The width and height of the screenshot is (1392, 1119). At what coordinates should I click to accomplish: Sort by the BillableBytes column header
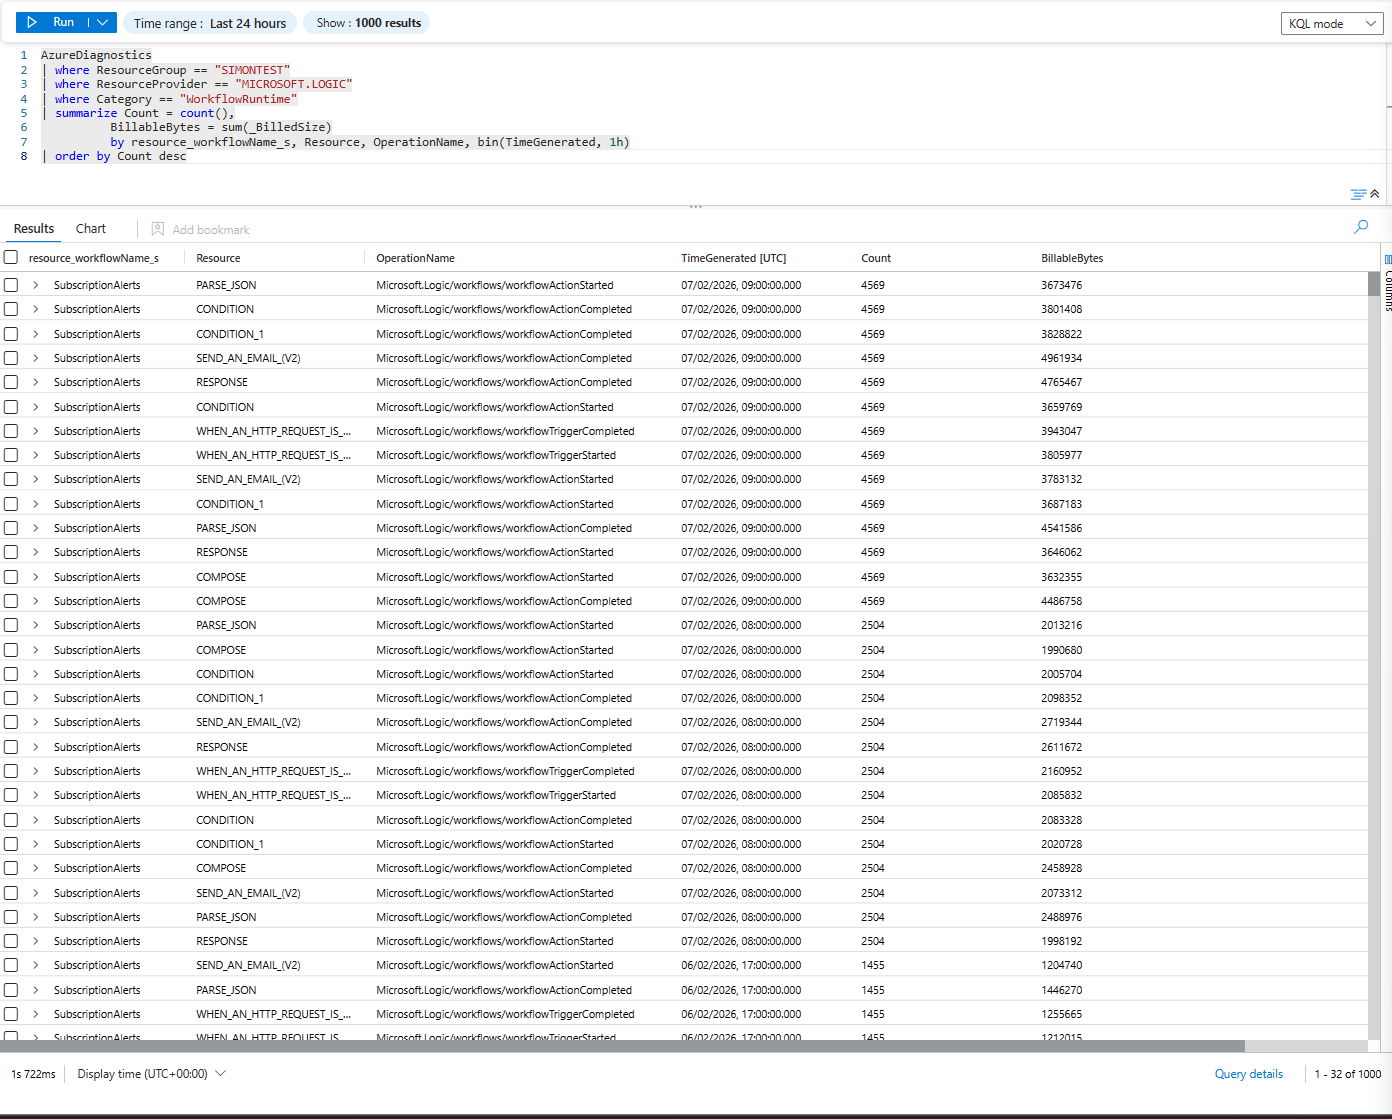pyautogui.click(x=1072, y=258)
